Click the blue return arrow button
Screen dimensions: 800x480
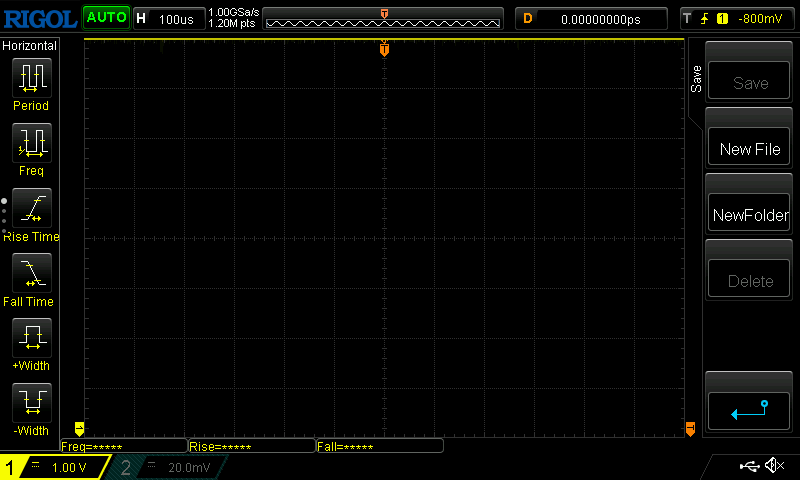[x=748, y=411]
